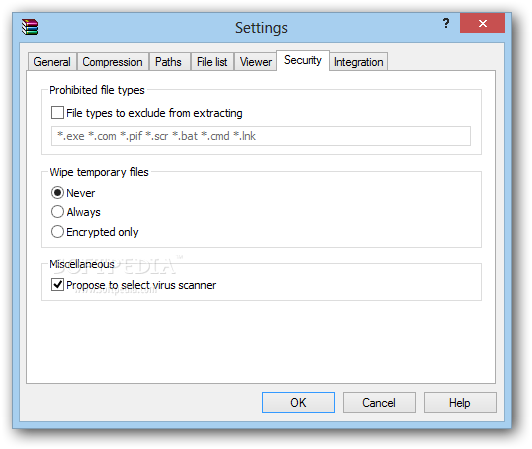
Task: Click the Settings title bar text
Action: pos(261,28)
